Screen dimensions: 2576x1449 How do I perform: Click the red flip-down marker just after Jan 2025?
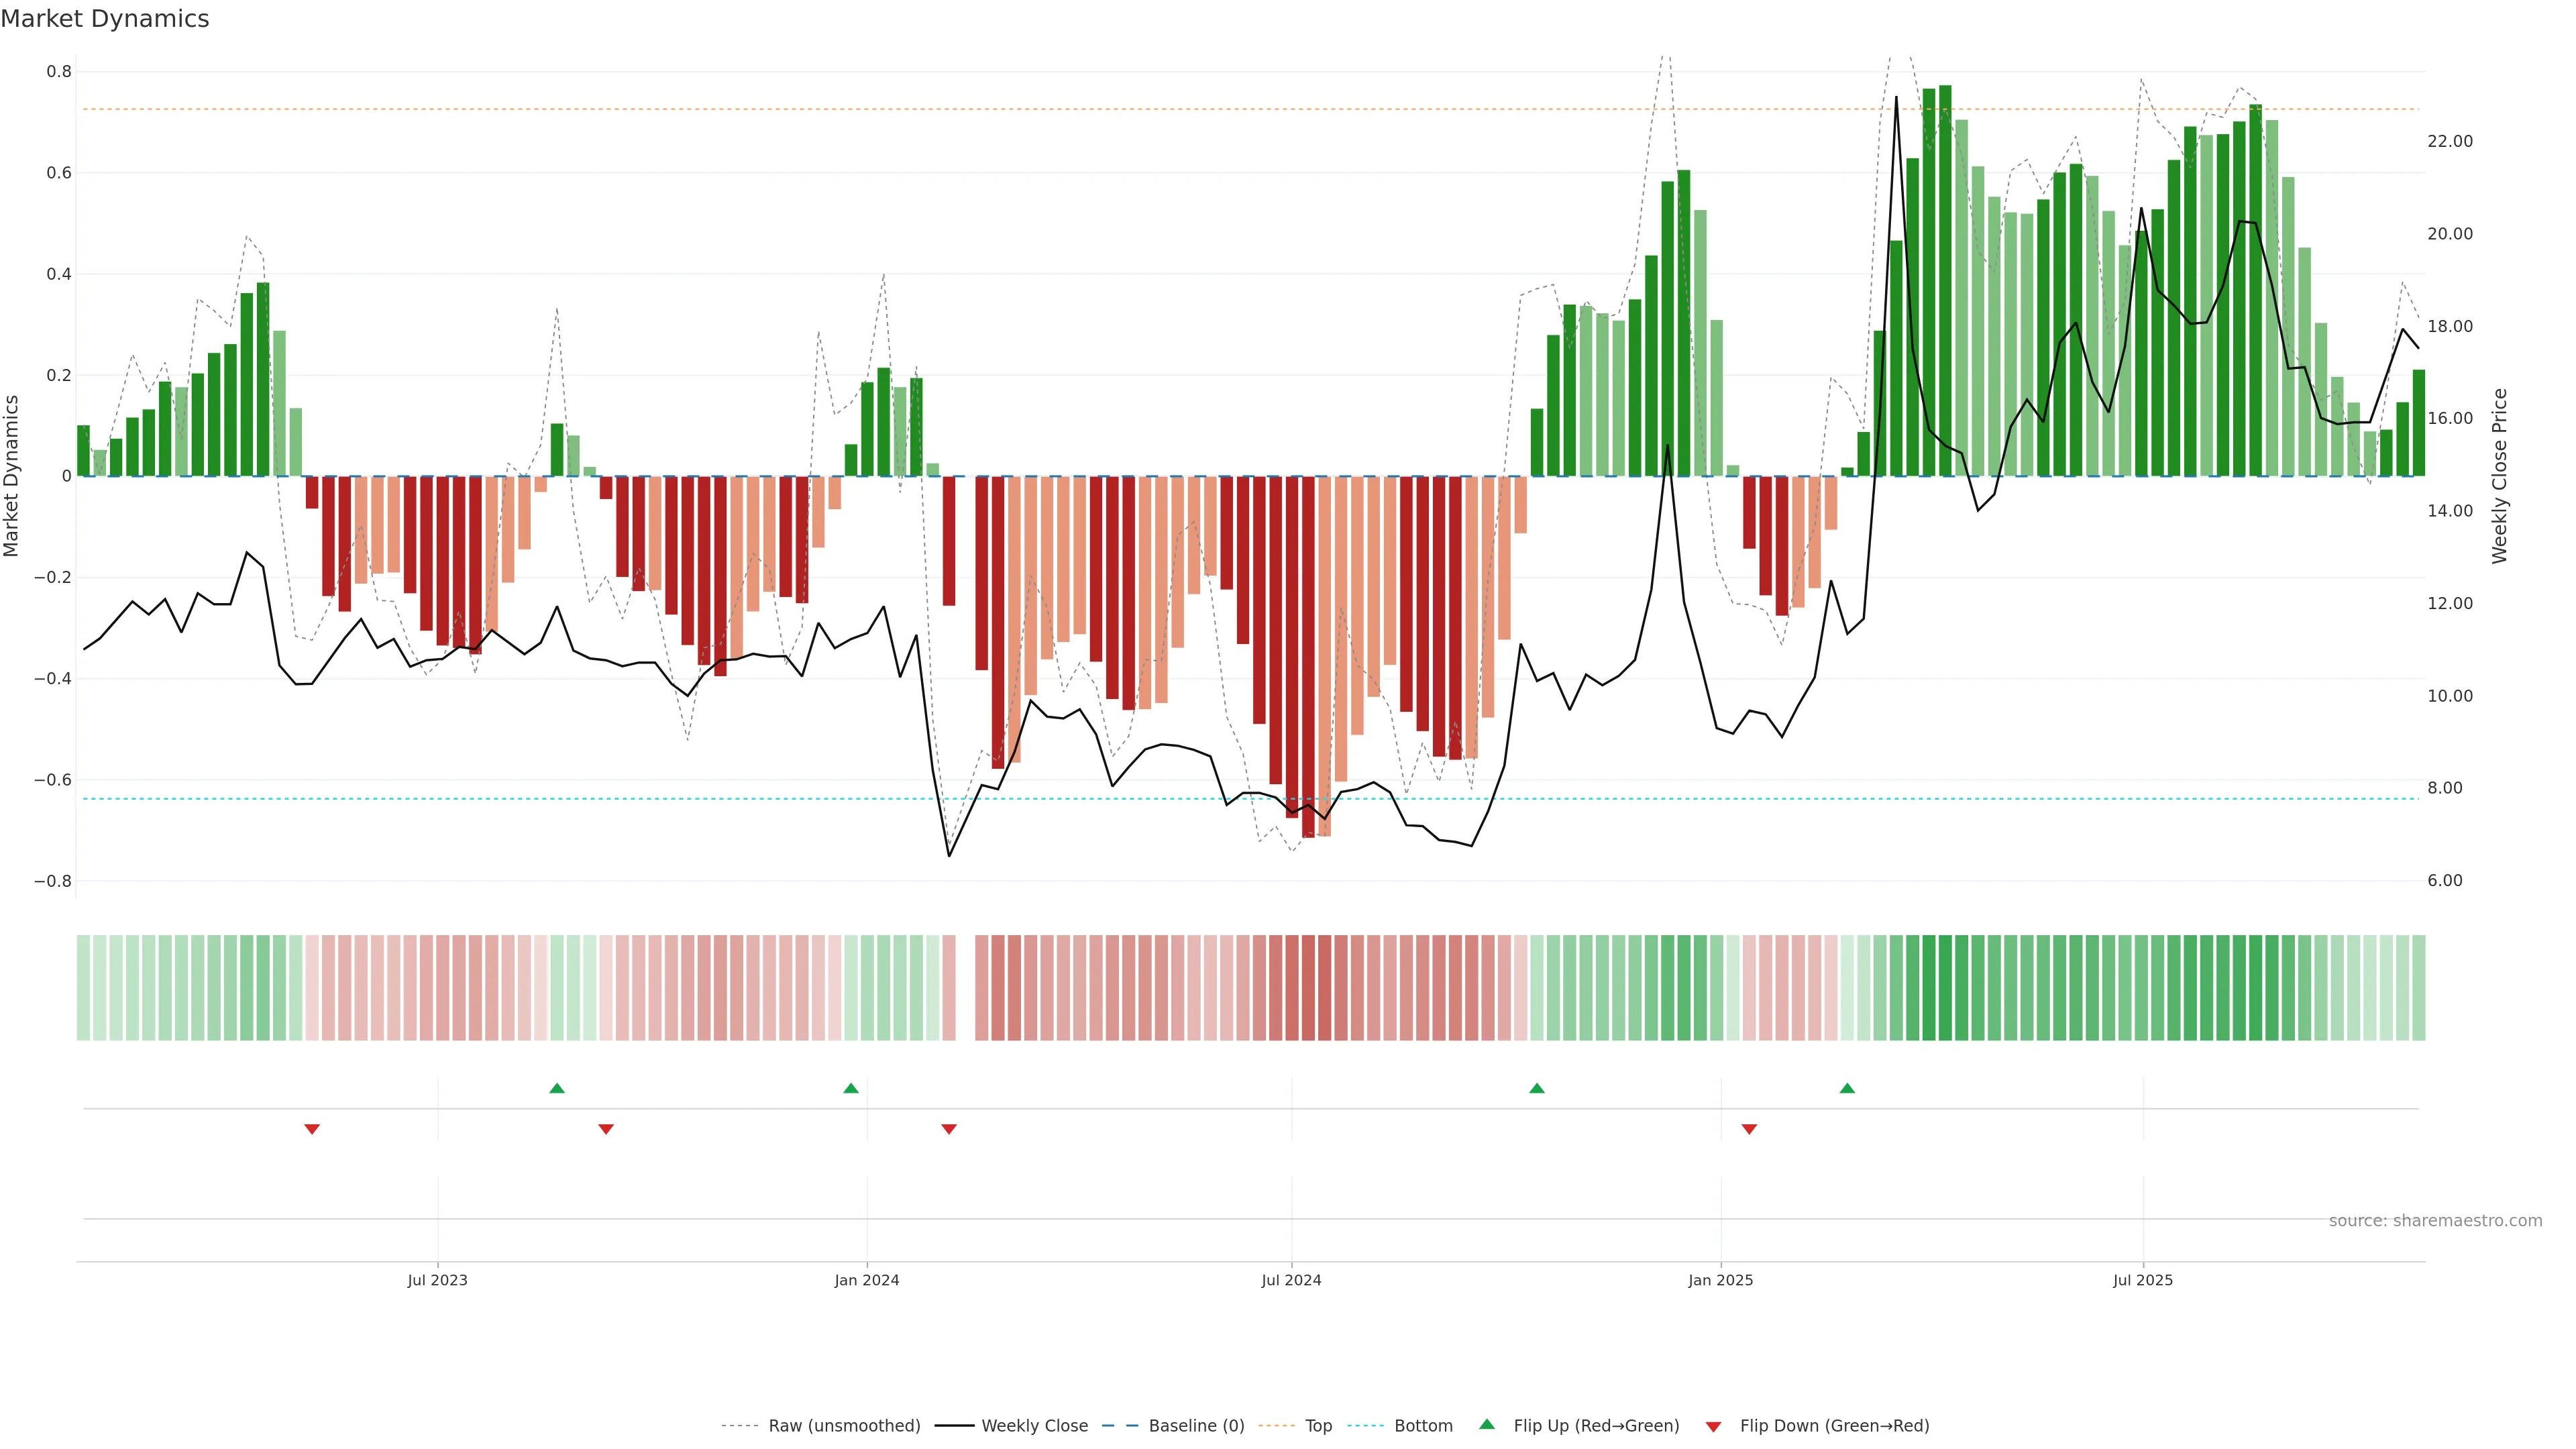tap(1749, 1129)
